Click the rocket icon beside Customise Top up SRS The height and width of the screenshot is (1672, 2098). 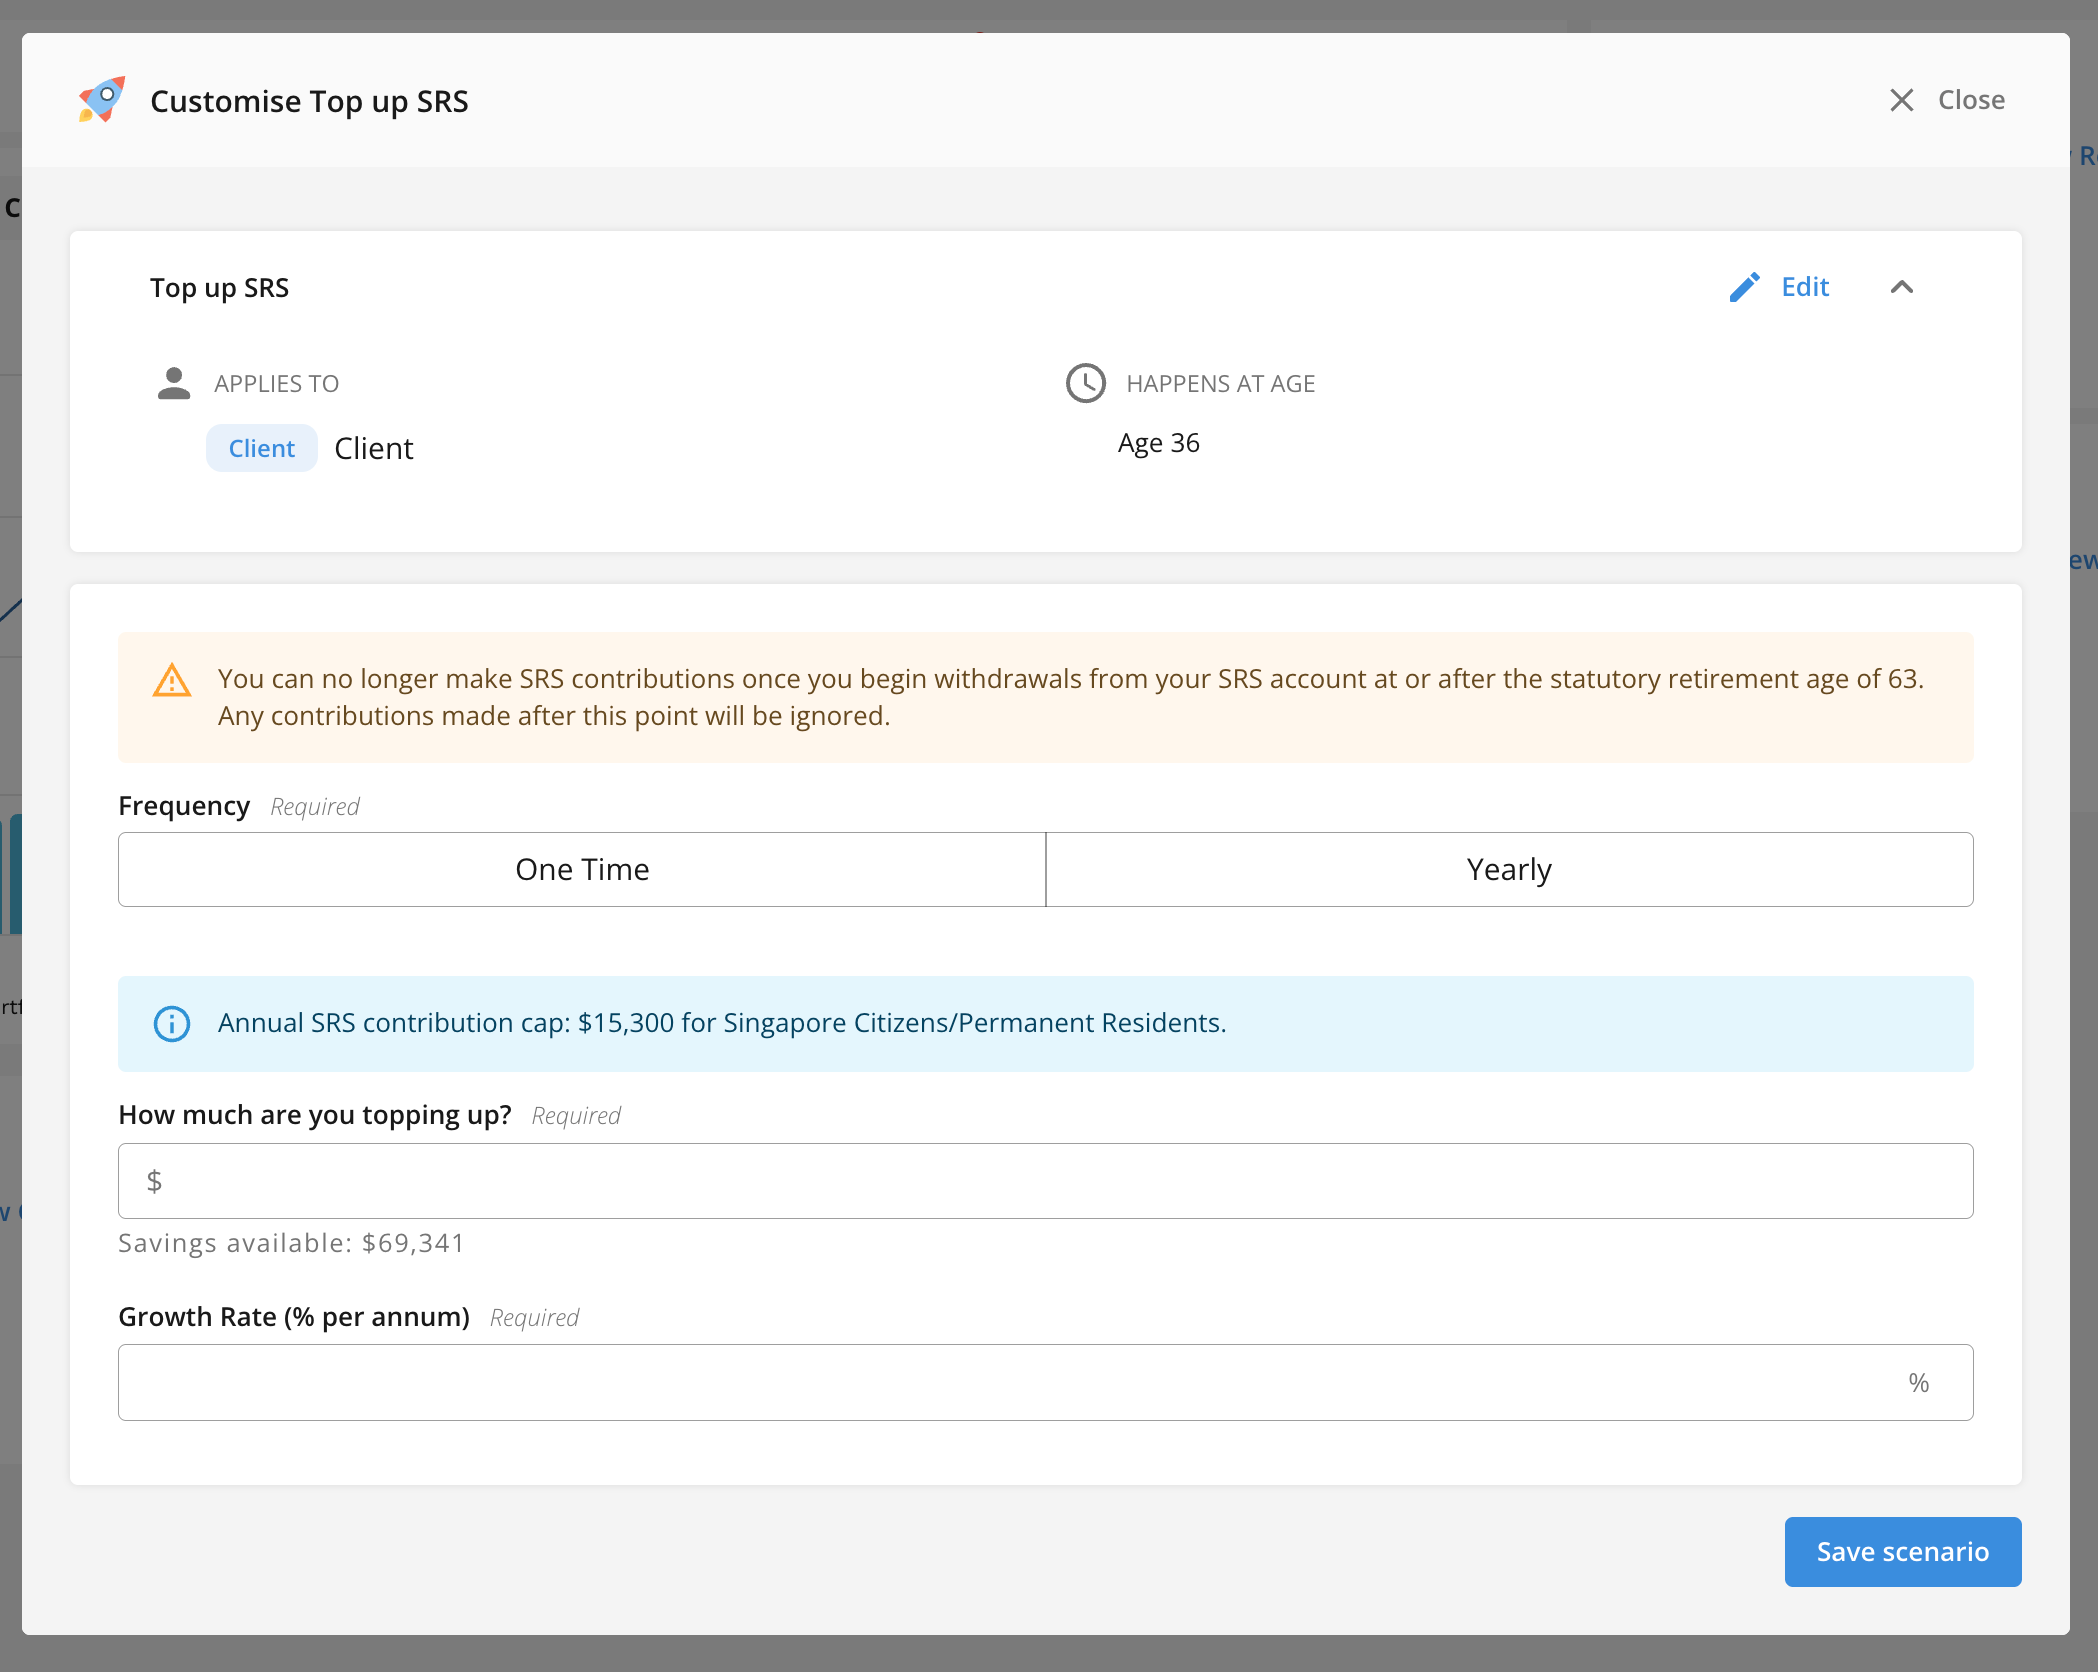[102, 100]
